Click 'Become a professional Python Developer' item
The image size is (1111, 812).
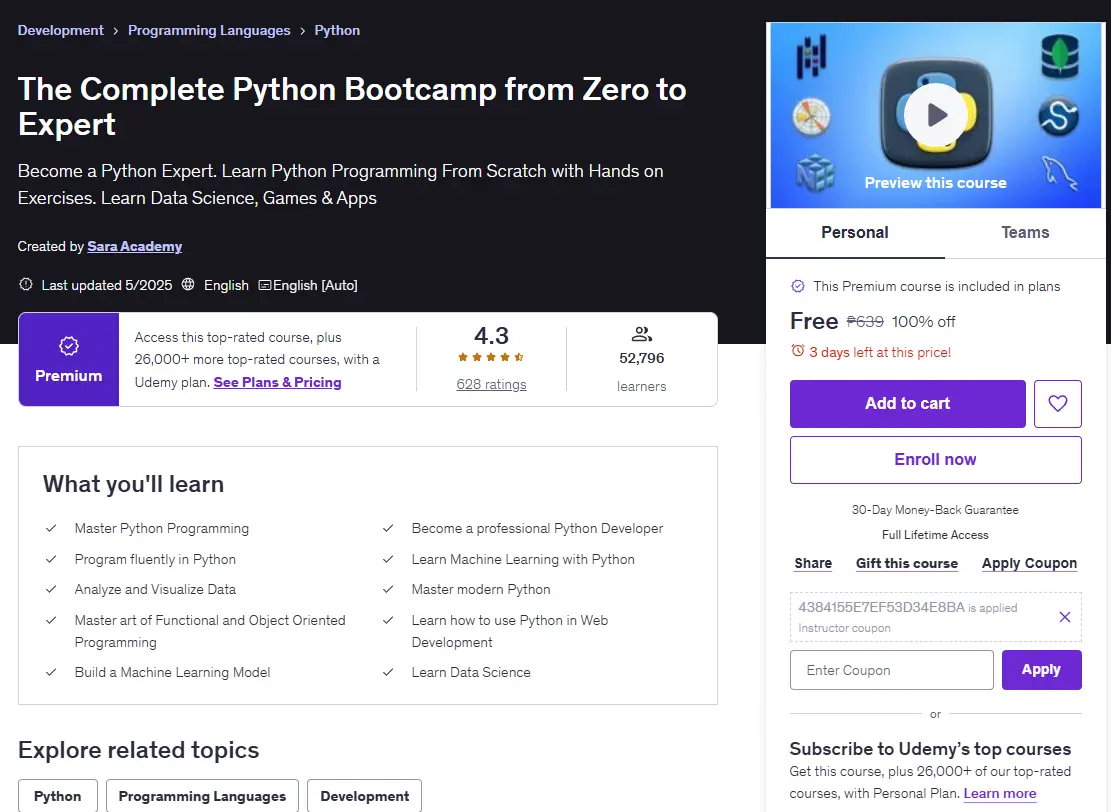(537, 529)
